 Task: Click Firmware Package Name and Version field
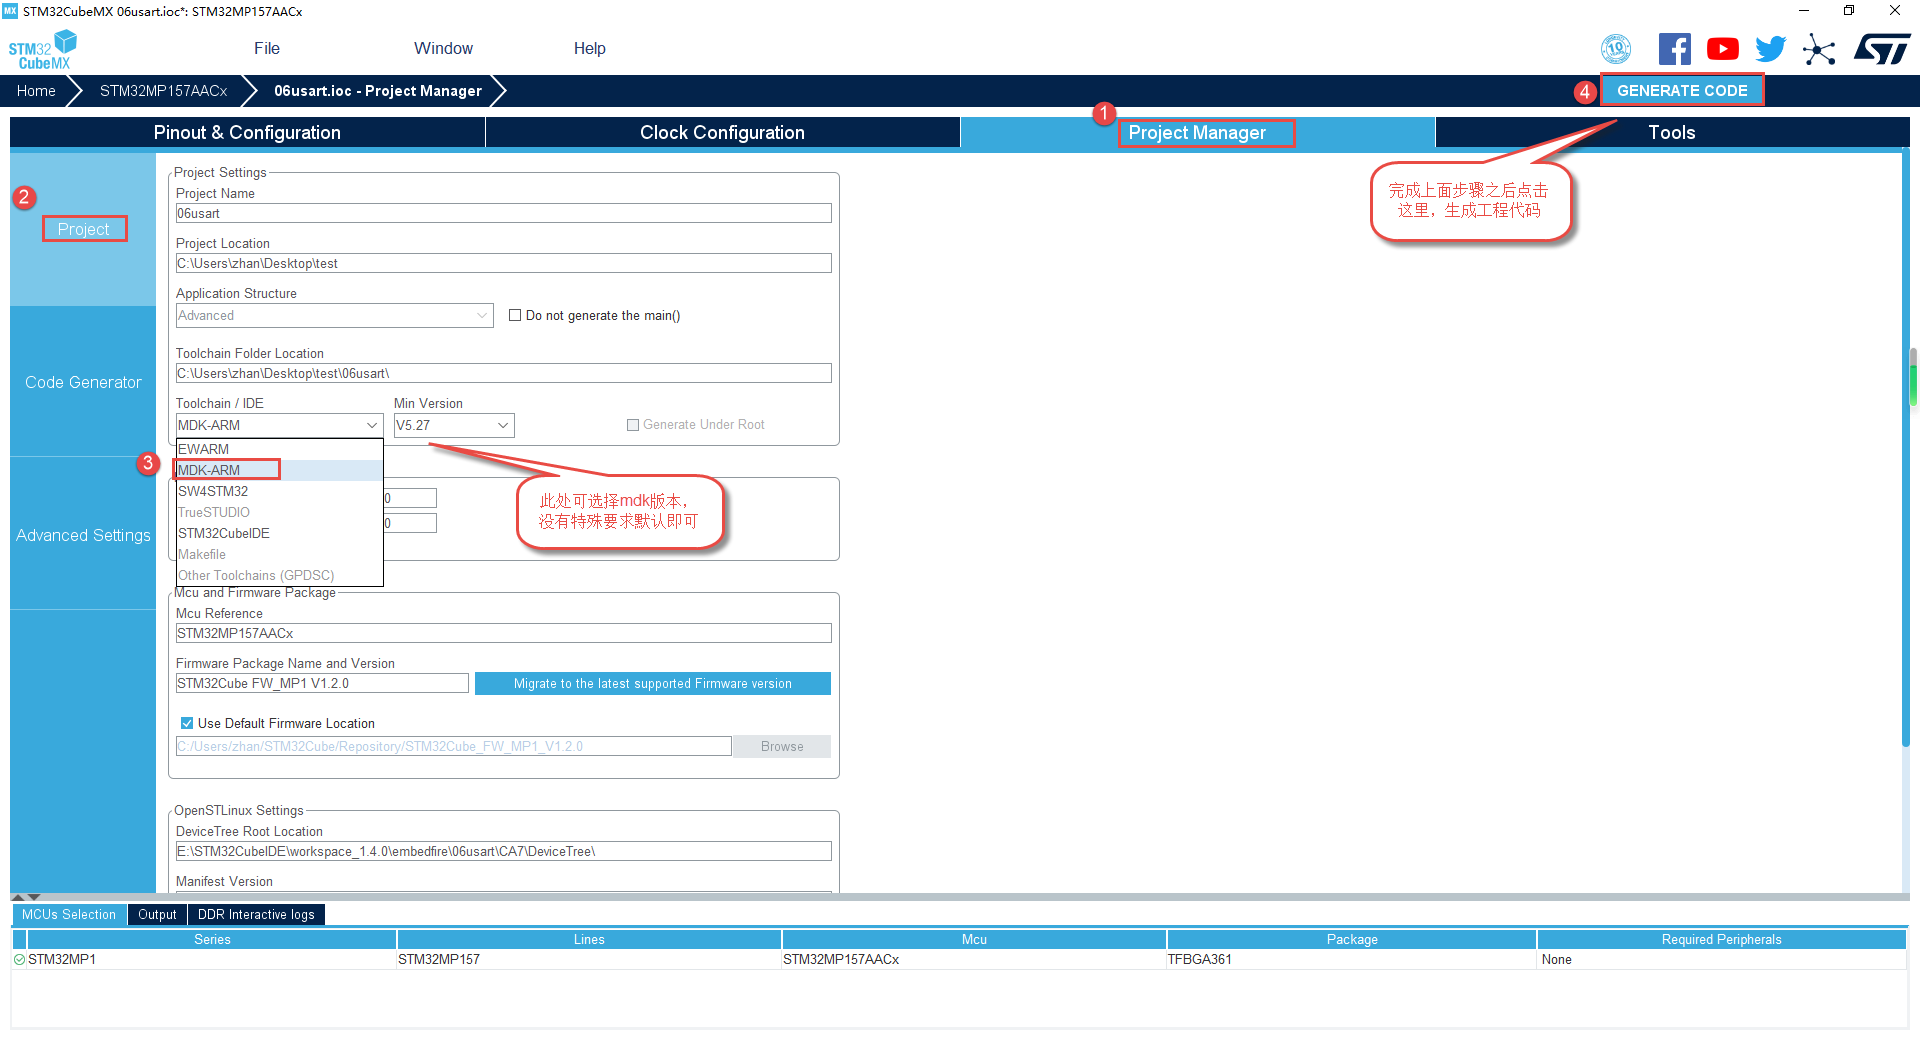[322, 683]
